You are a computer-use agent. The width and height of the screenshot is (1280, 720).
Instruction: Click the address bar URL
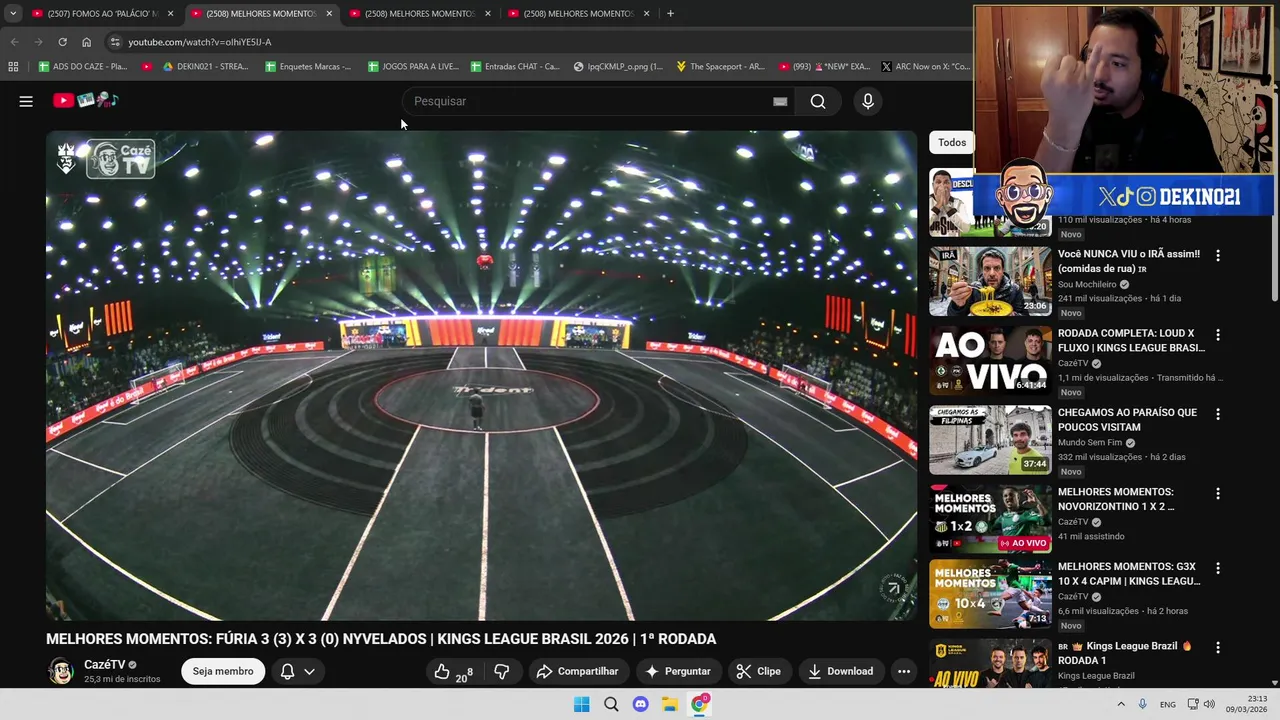[x=200, y=42]
